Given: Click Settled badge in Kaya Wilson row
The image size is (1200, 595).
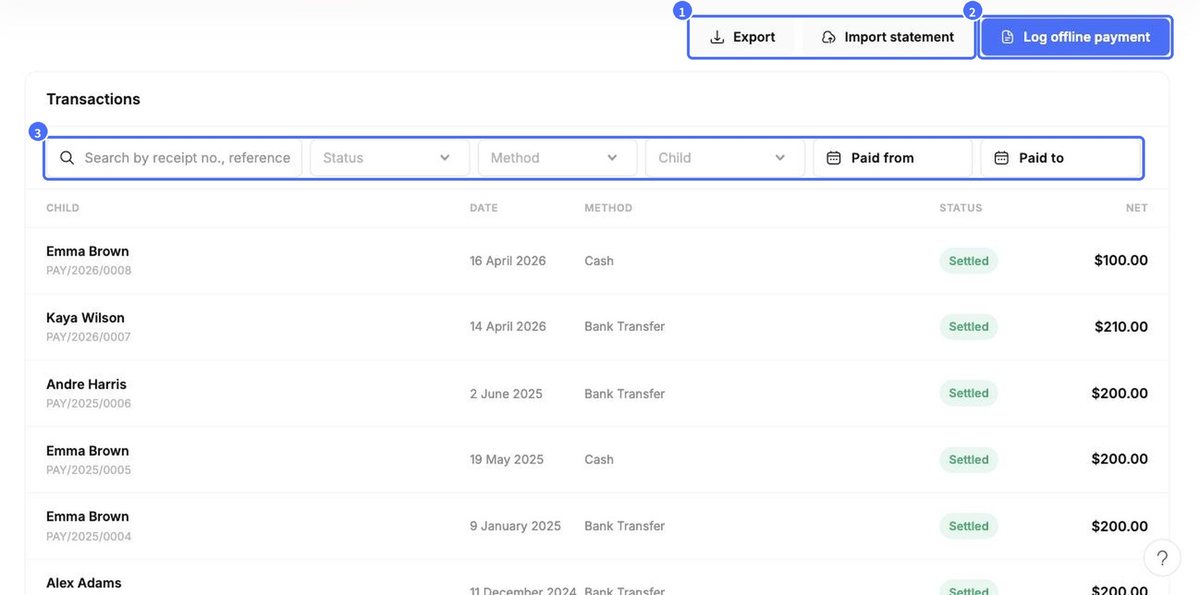Looking at the screenshot, I should click(969, 327).
